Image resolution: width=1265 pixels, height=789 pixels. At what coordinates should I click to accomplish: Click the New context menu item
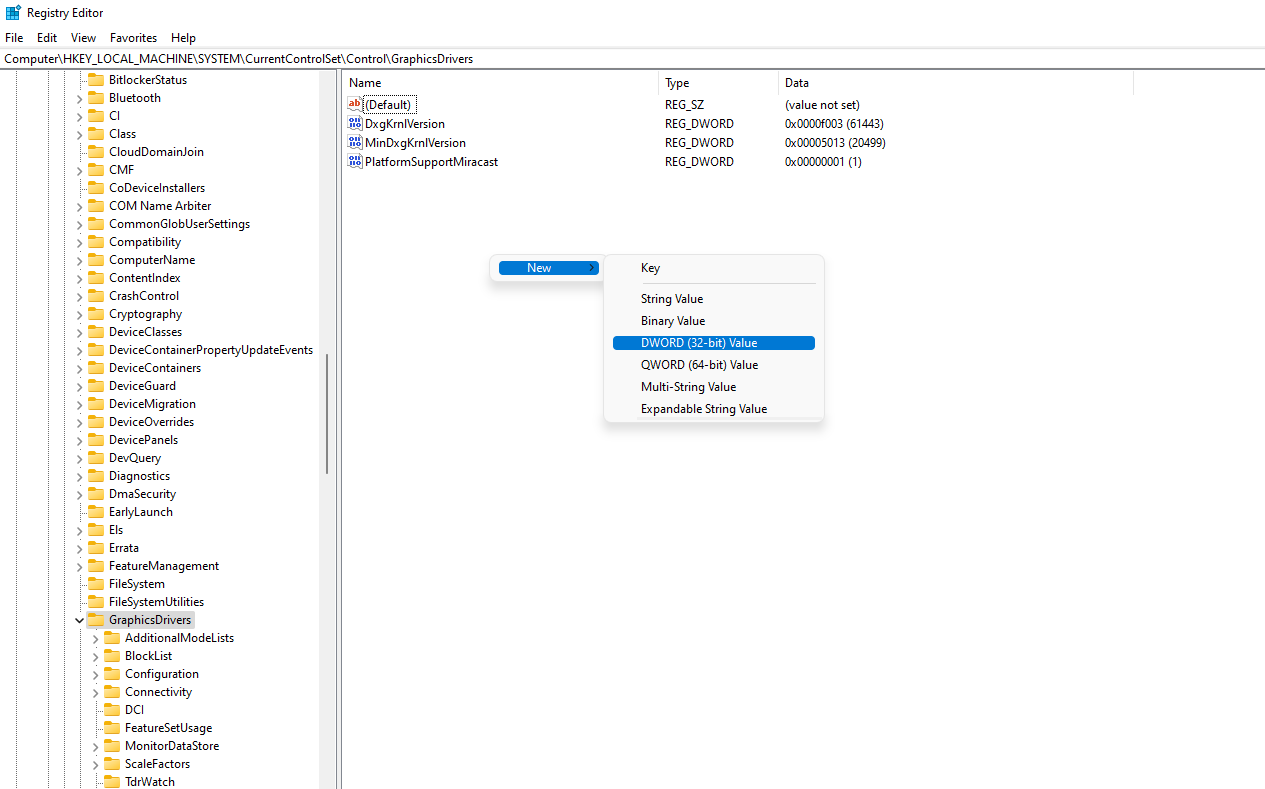point(549,268)
